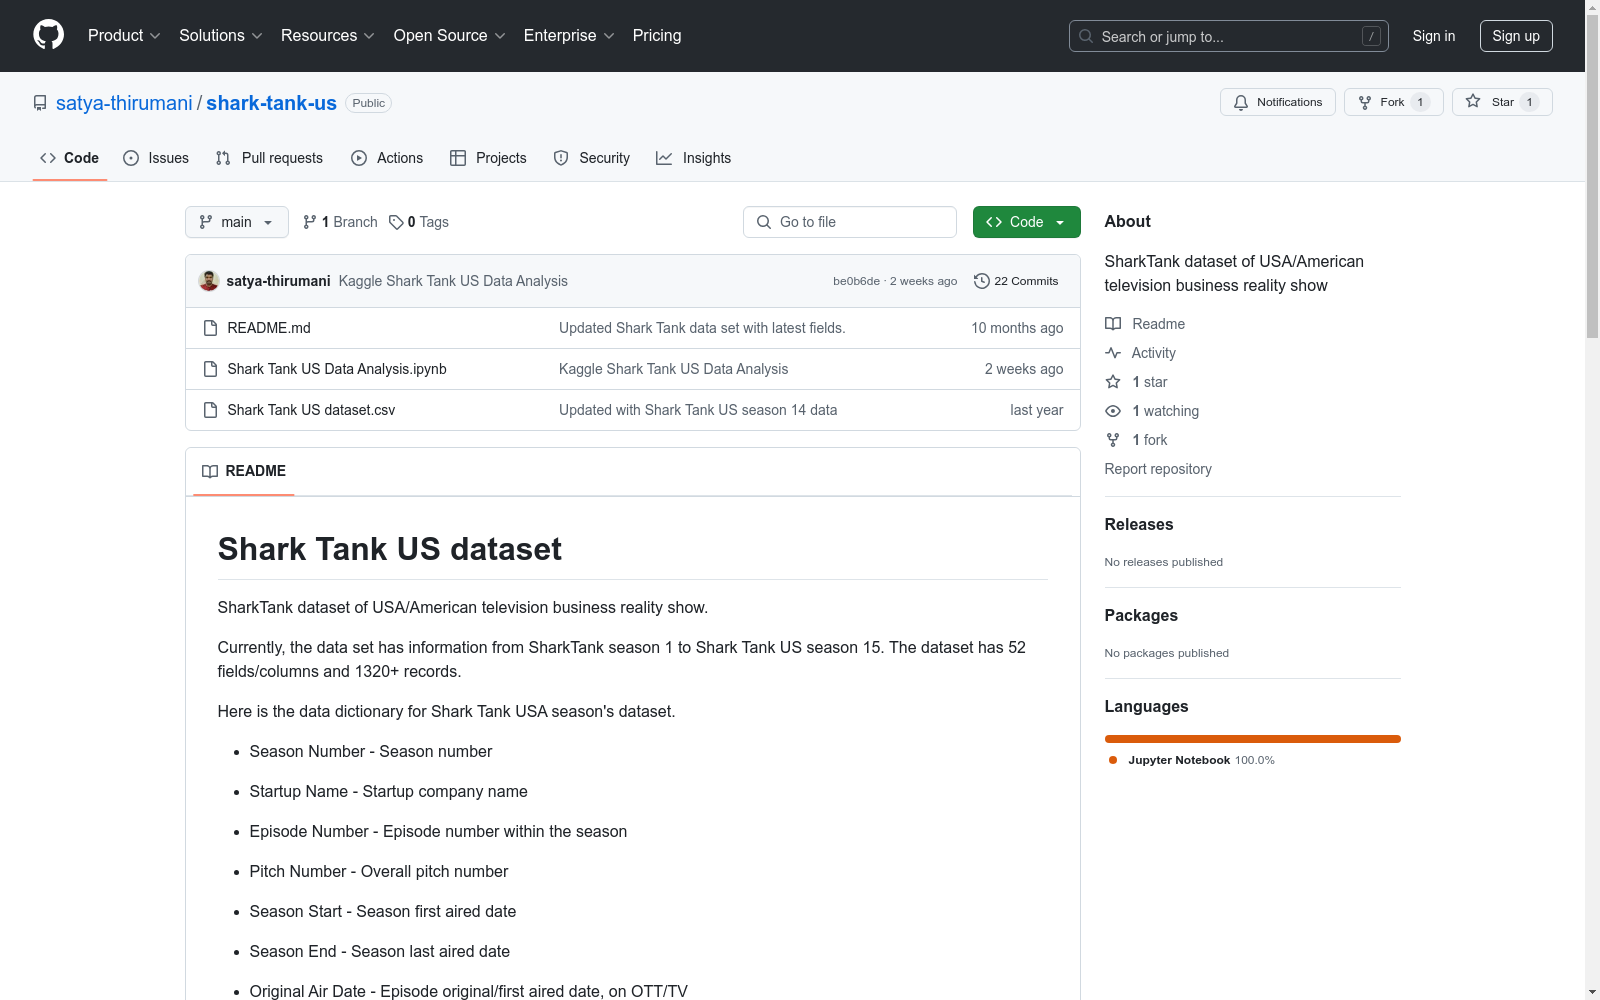
Task: Click the '10 months ago' README.md timestamp
Action: 1017,328
